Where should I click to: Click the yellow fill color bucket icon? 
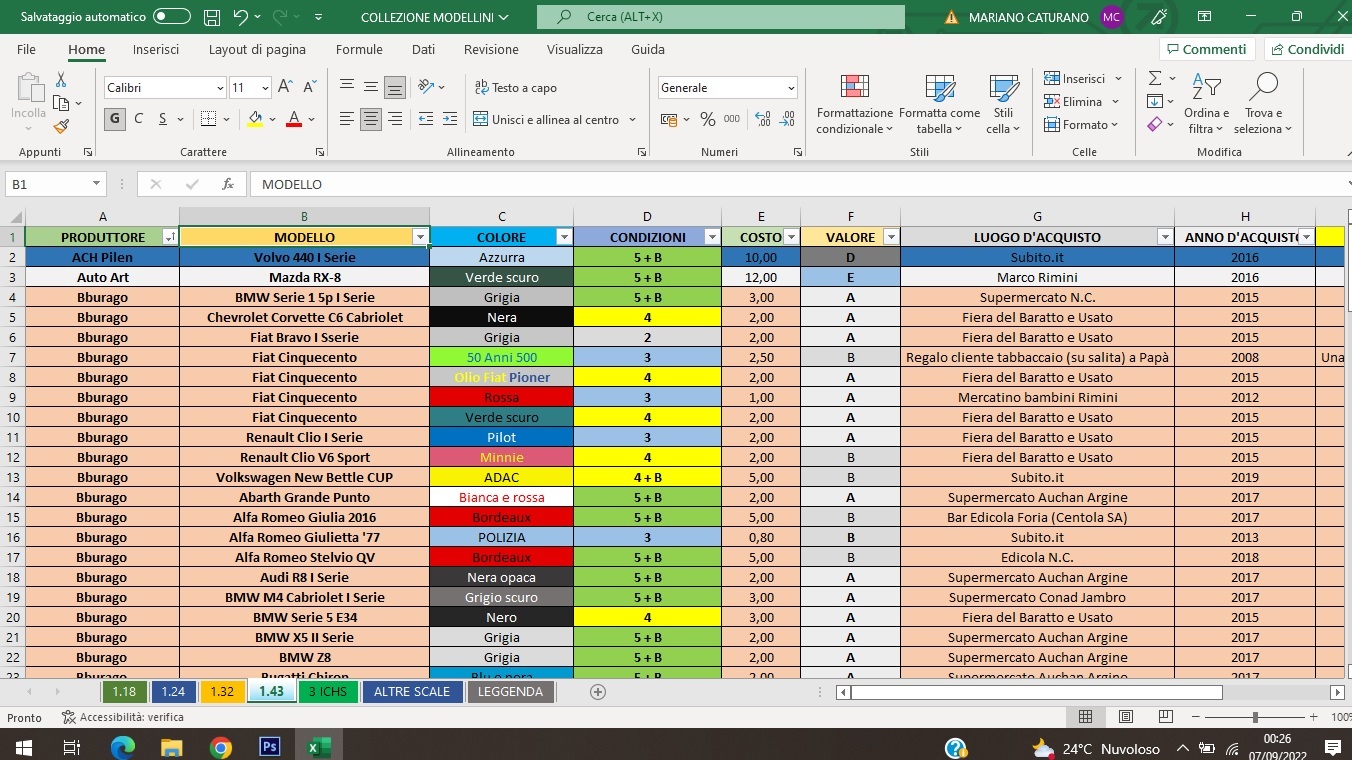[255, 119]
